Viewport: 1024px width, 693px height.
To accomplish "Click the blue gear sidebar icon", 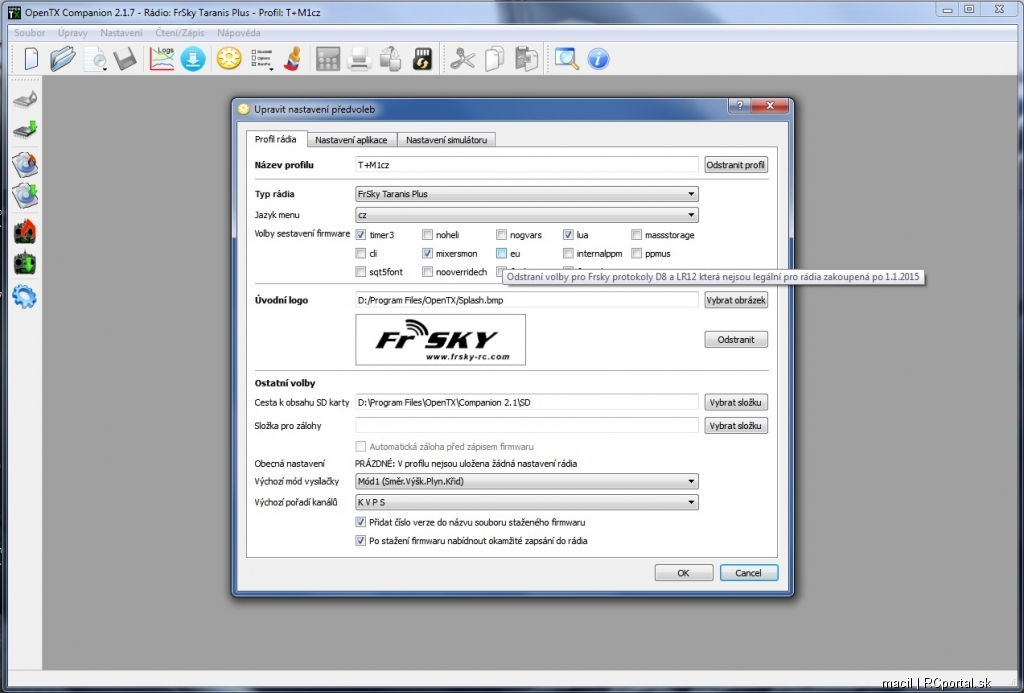I will tap(24, 297).
